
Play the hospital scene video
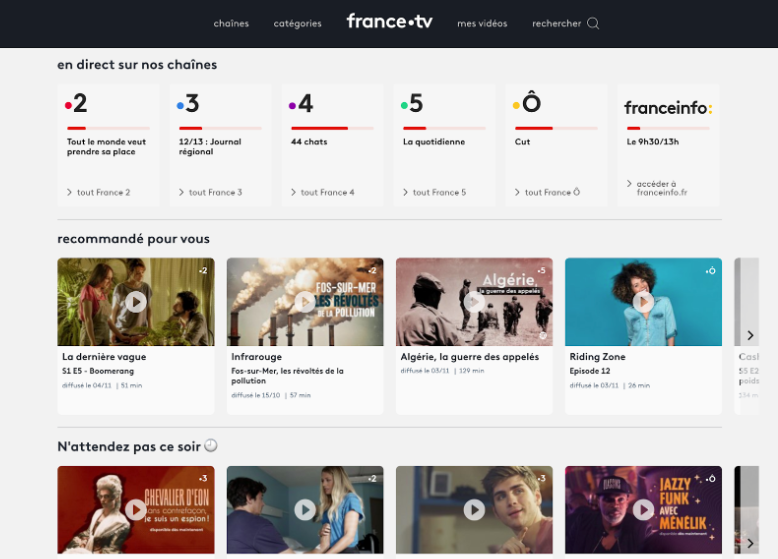305,509
